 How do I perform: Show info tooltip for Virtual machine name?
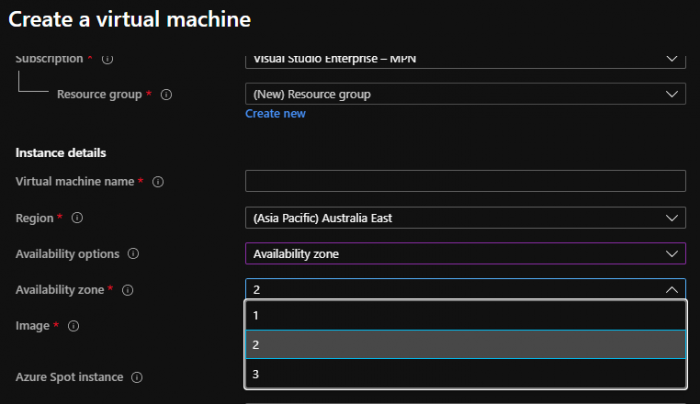(158, 182)
